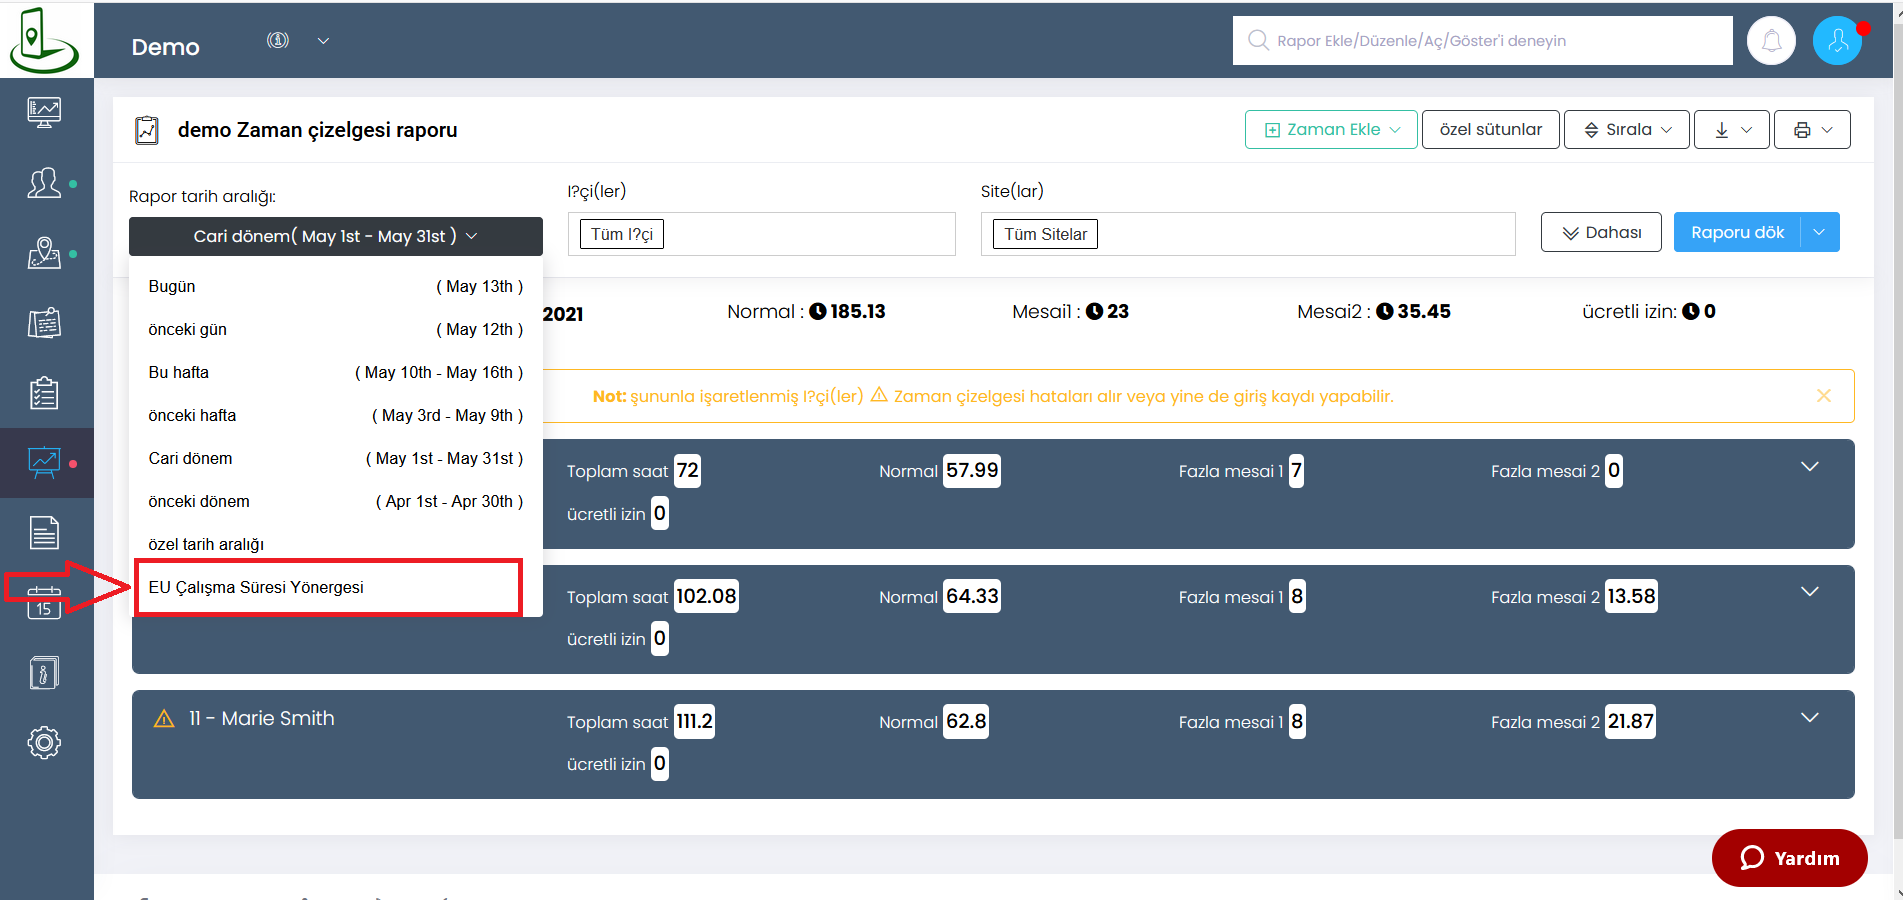Open the clipboard checklist icon in sidebar

44,393
